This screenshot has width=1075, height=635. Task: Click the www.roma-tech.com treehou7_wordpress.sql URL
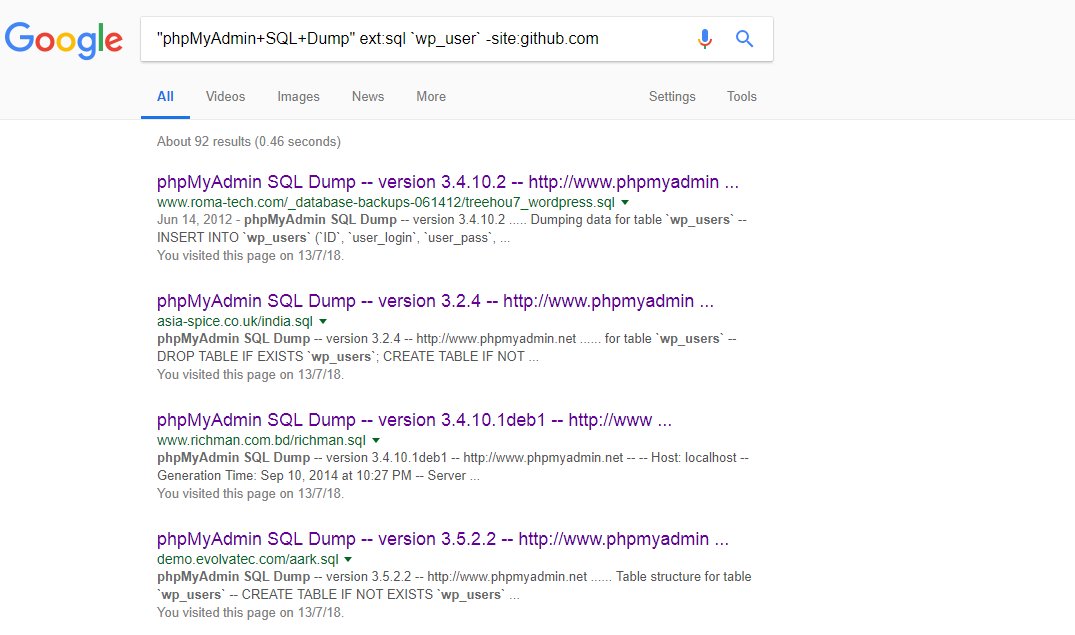point(386,202)
